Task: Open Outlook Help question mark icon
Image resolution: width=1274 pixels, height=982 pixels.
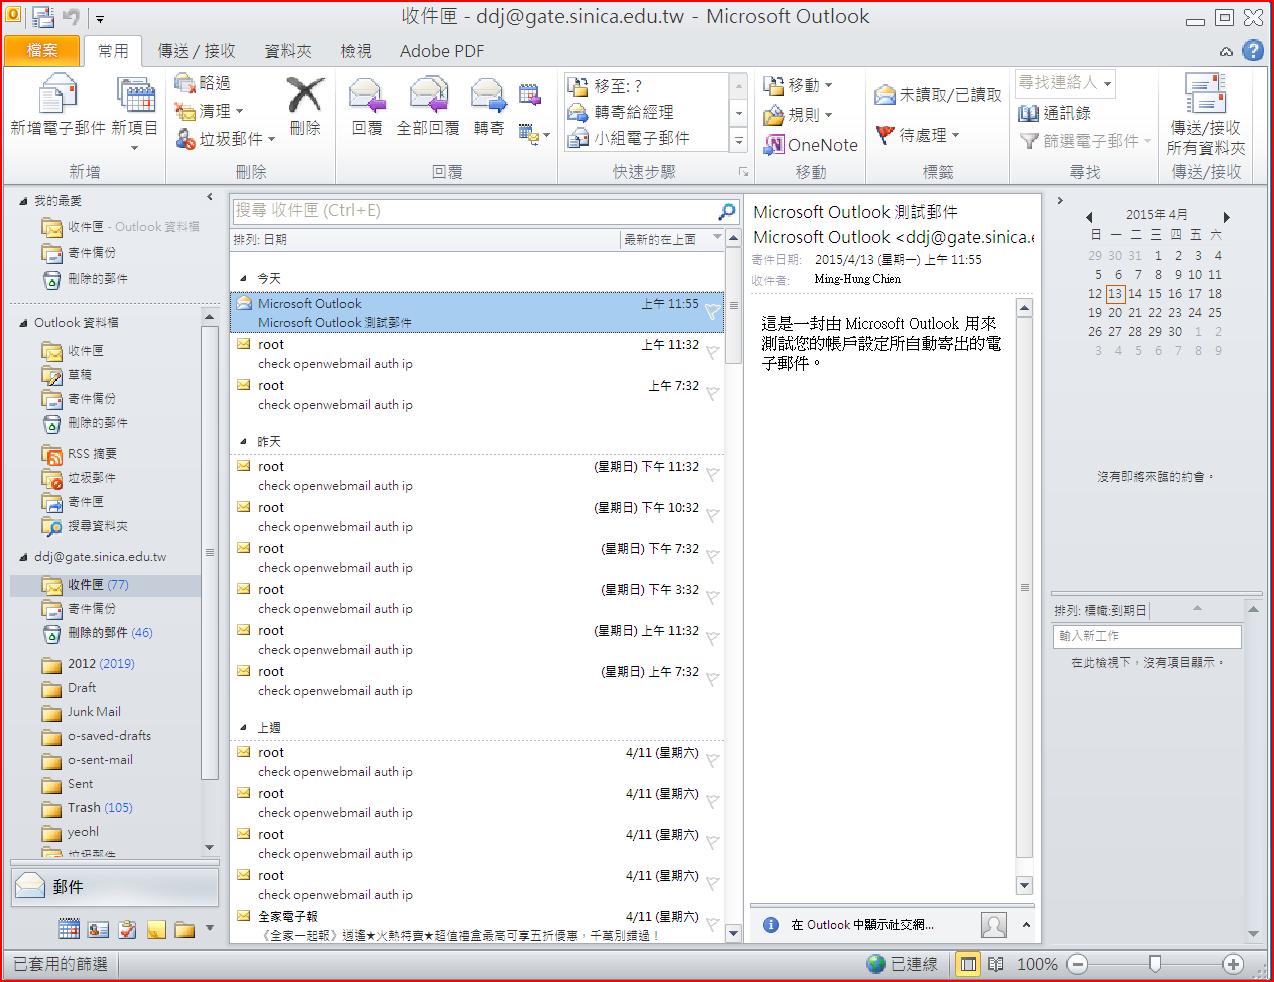Action: 1252,51
